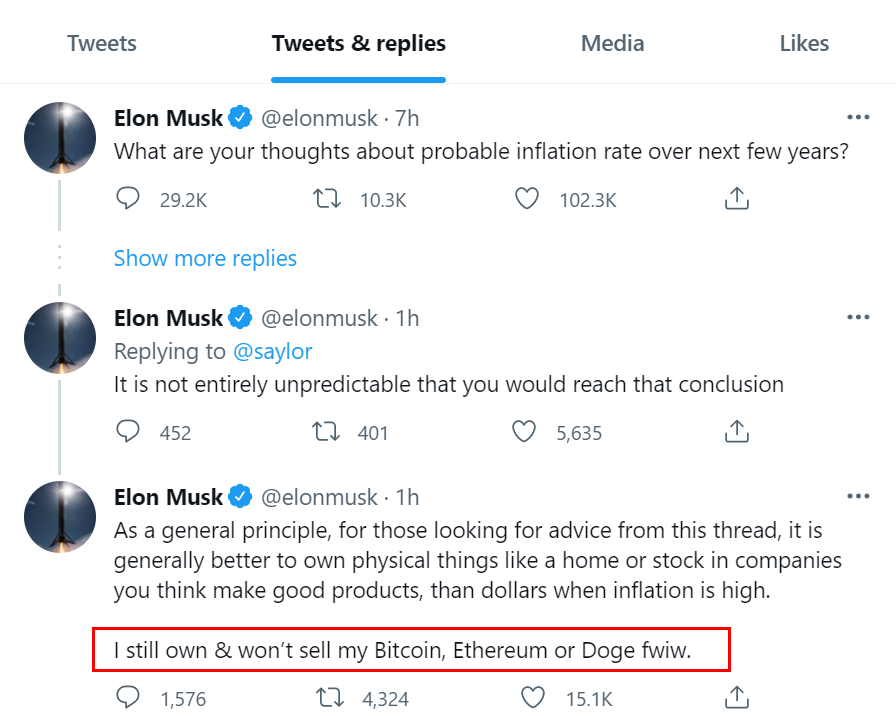This screenshot has width=896, height=723.
Task: Share the reply to @saylor tweet
Action: click(x=736, y=432)
